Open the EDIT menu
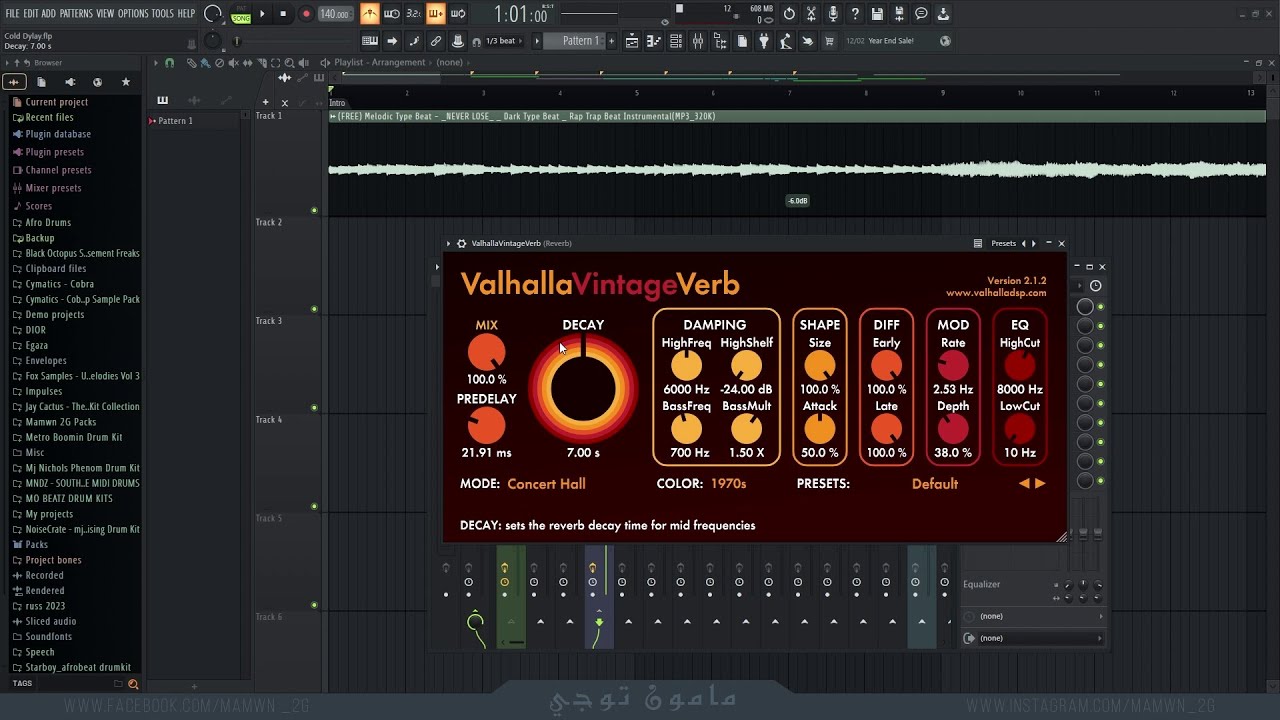1280x720 pixels. [x=31, y=14]
